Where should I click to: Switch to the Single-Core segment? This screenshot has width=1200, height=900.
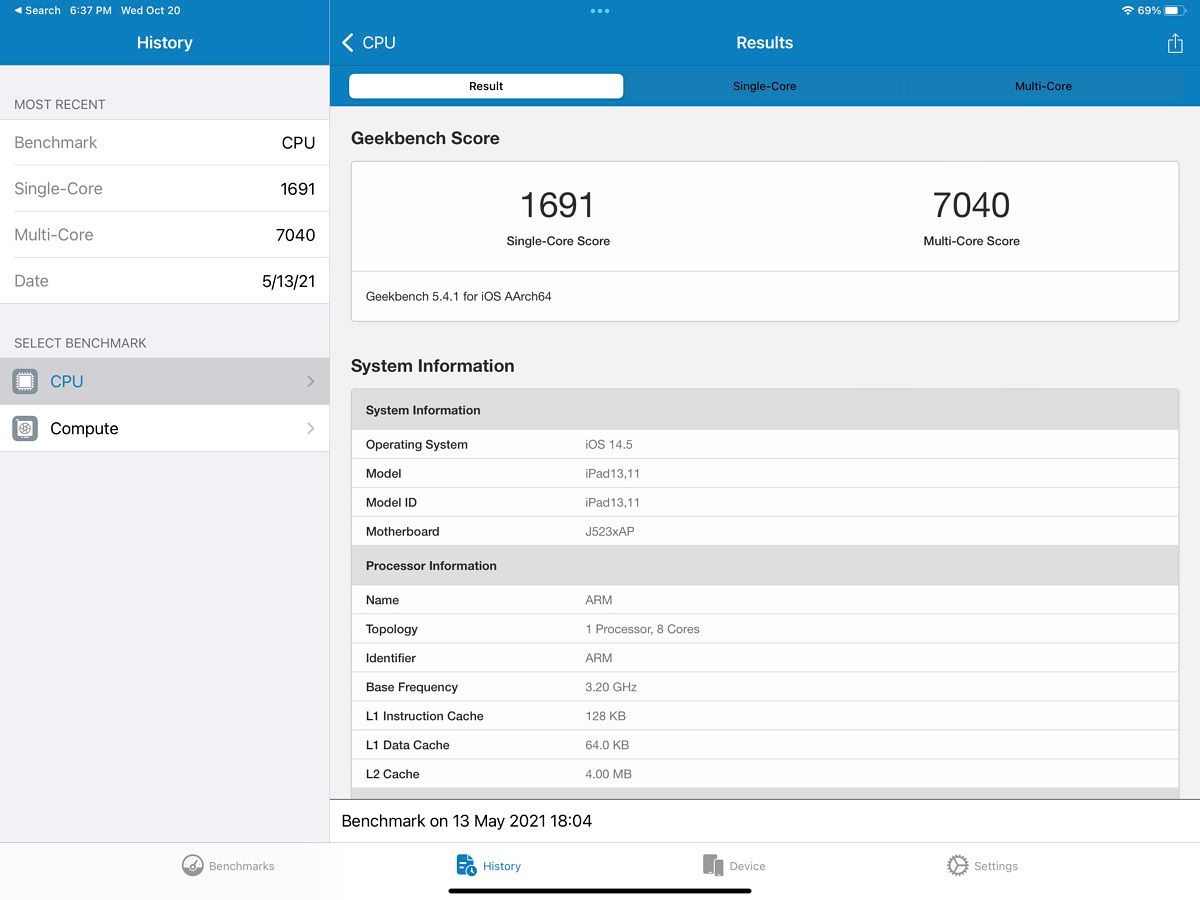(x=764, y=86)
